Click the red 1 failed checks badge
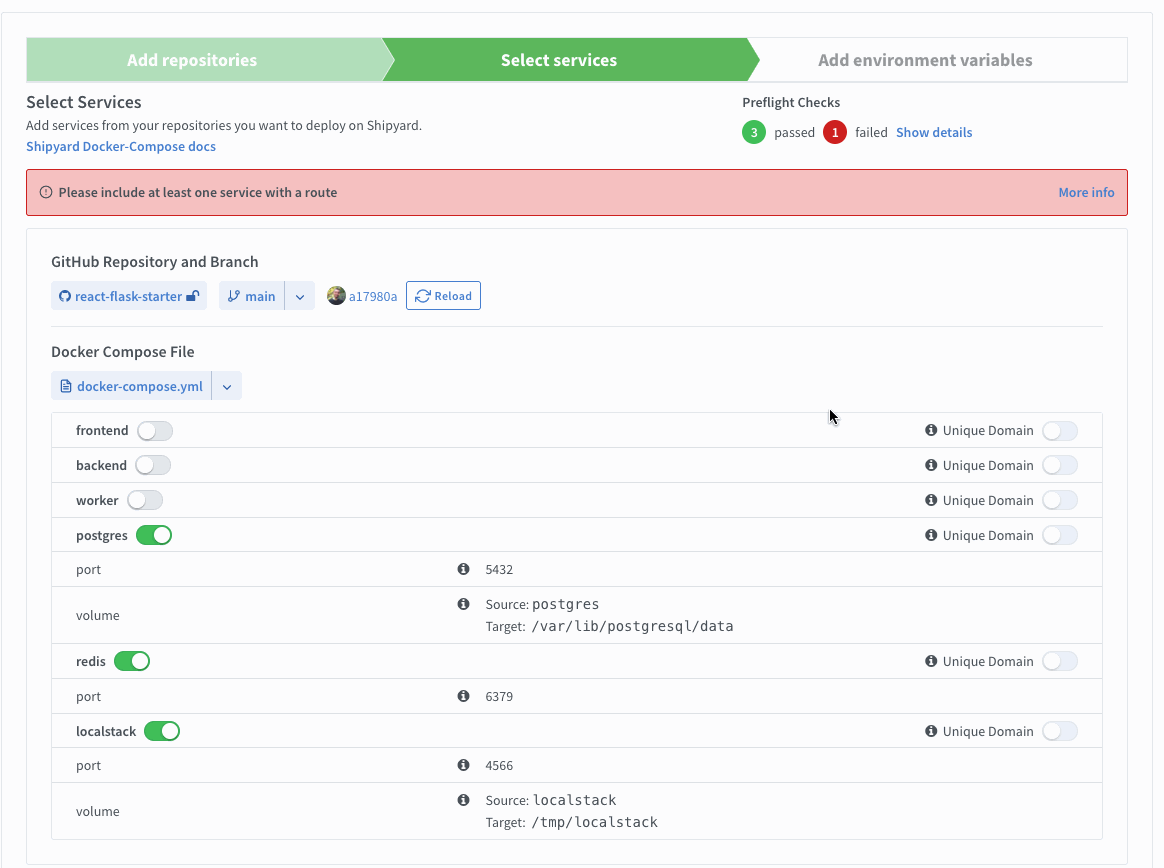 tap(834, 132)
